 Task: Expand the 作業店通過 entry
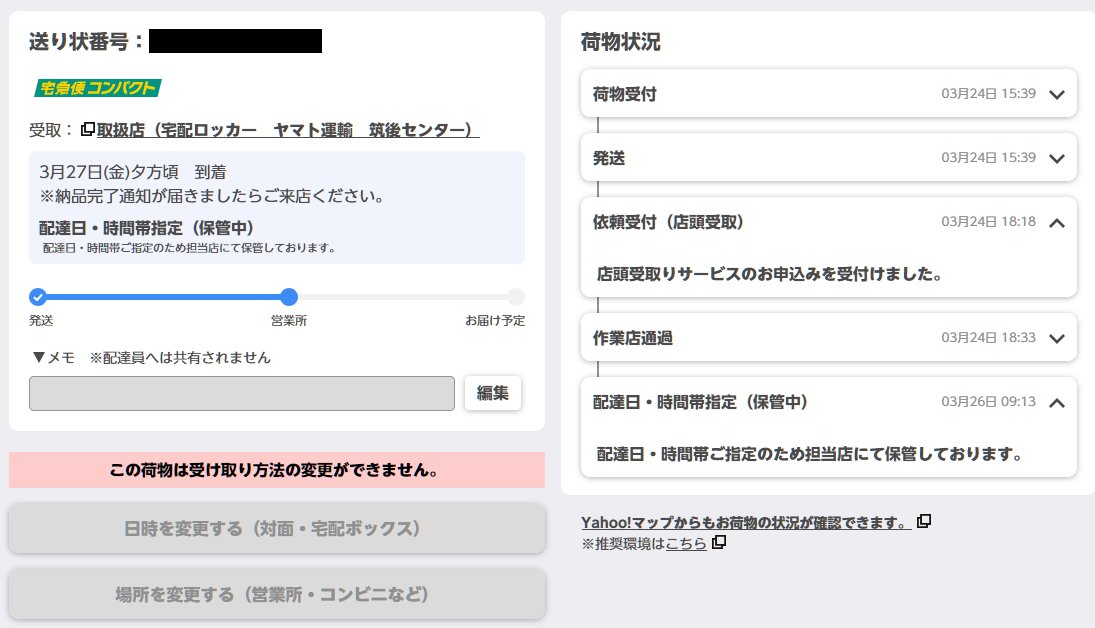[1056, 338]
